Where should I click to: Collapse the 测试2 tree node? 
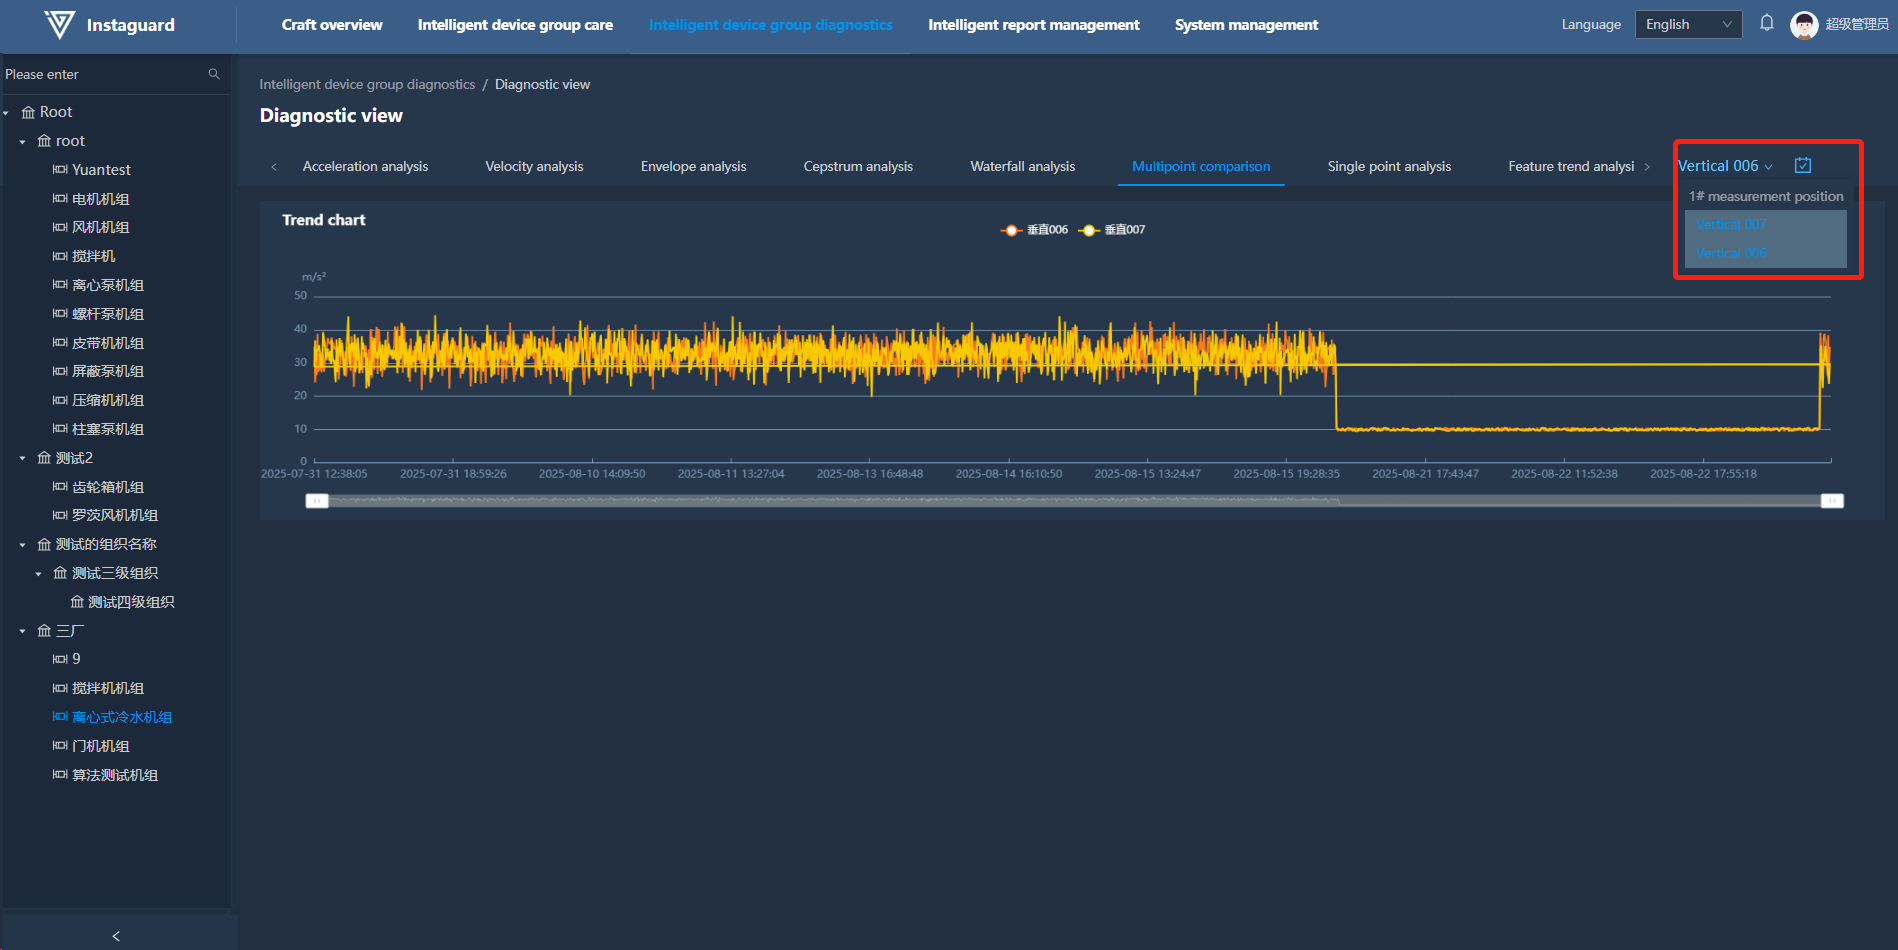point(23,458)
